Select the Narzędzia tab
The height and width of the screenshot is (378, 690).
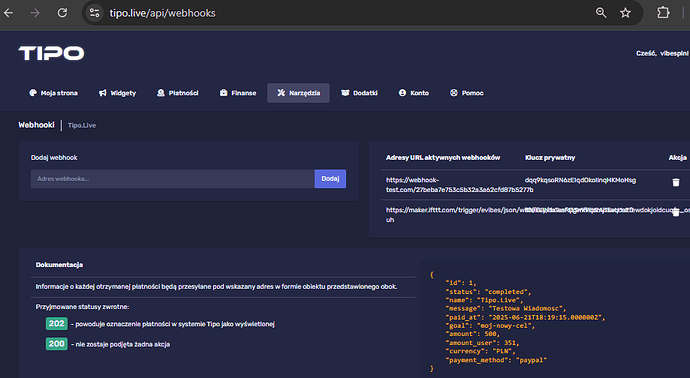(298, 93)
